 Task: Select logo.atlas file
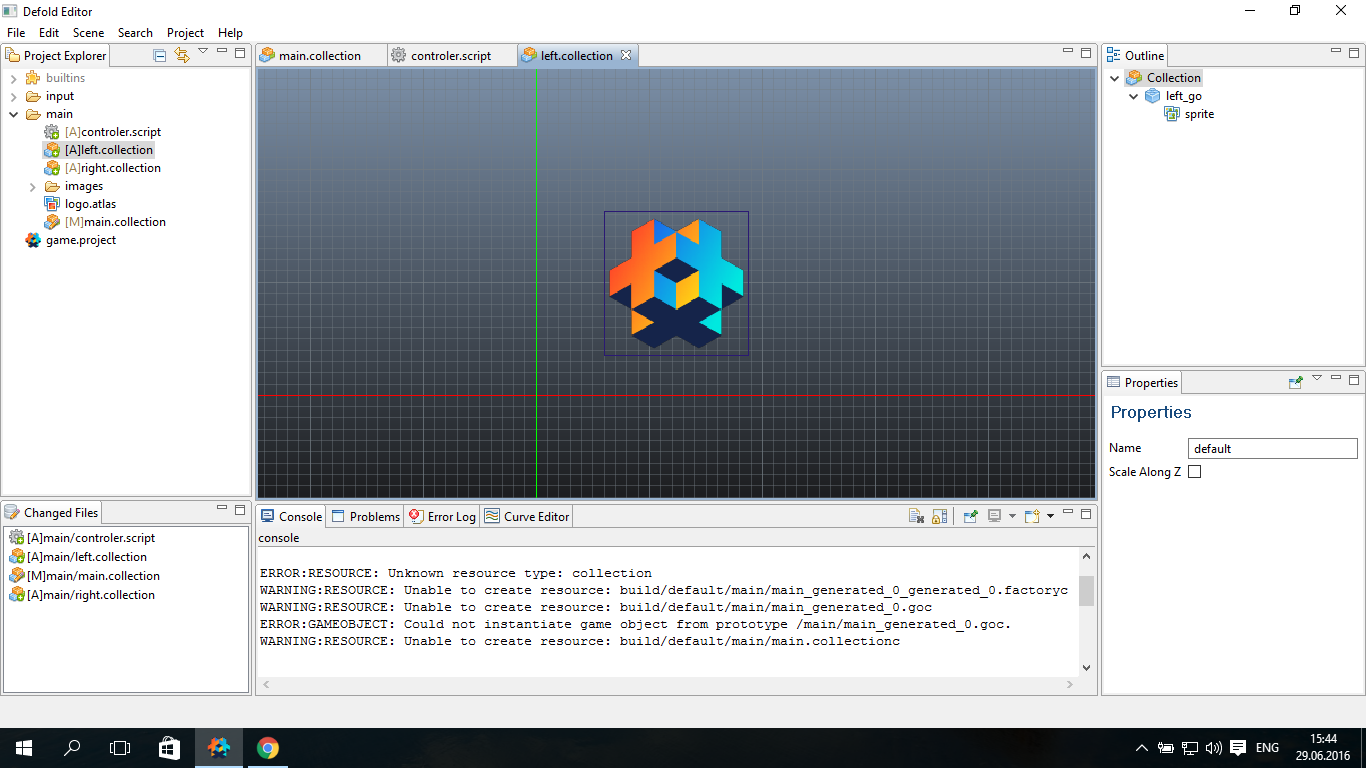[90, 204]
